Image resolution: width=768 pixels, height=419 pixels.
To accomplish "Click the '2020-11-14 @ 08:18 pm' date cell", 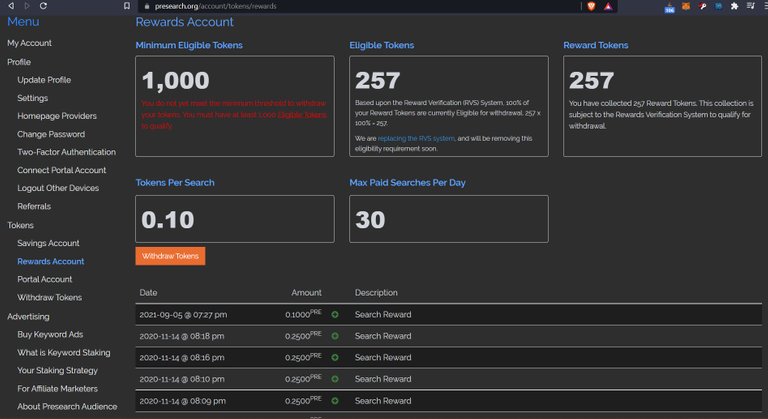I will [x=182, y=336].
